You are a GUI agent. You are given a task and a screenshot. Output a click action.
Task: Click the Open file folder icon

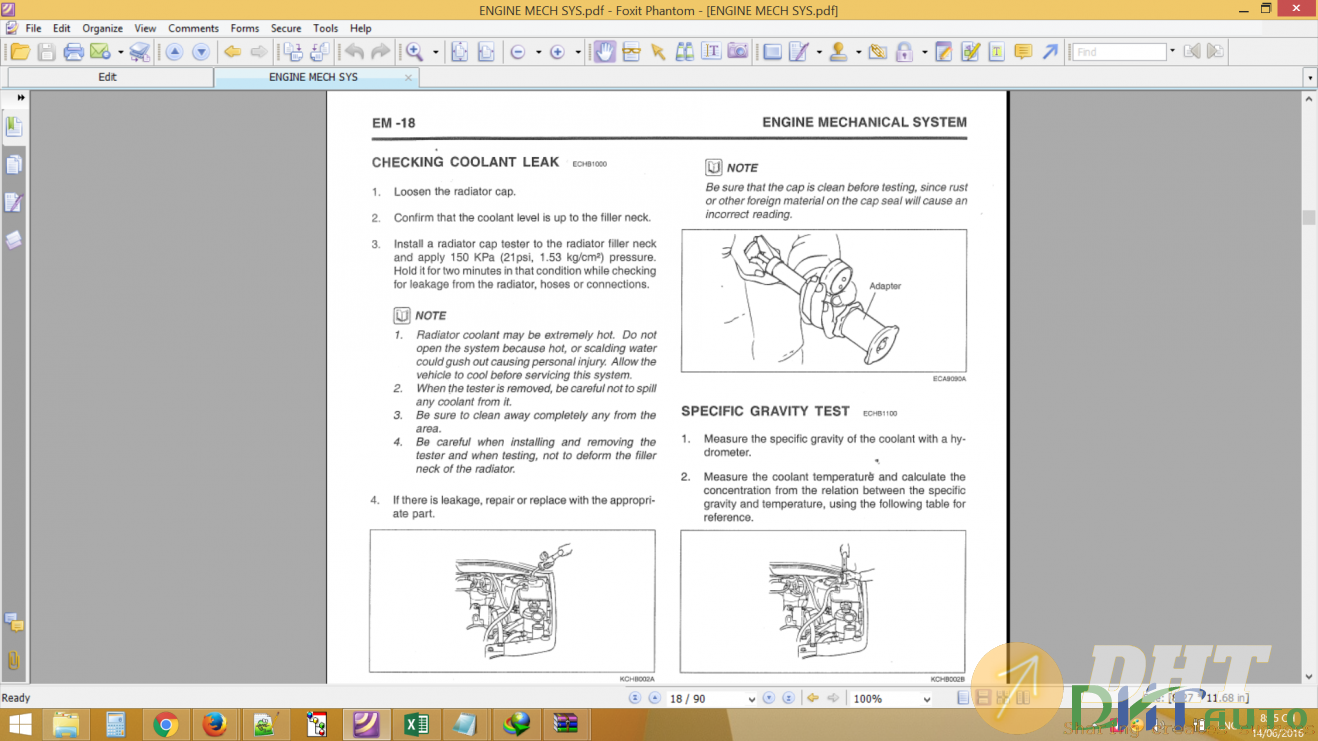point(20,52)
